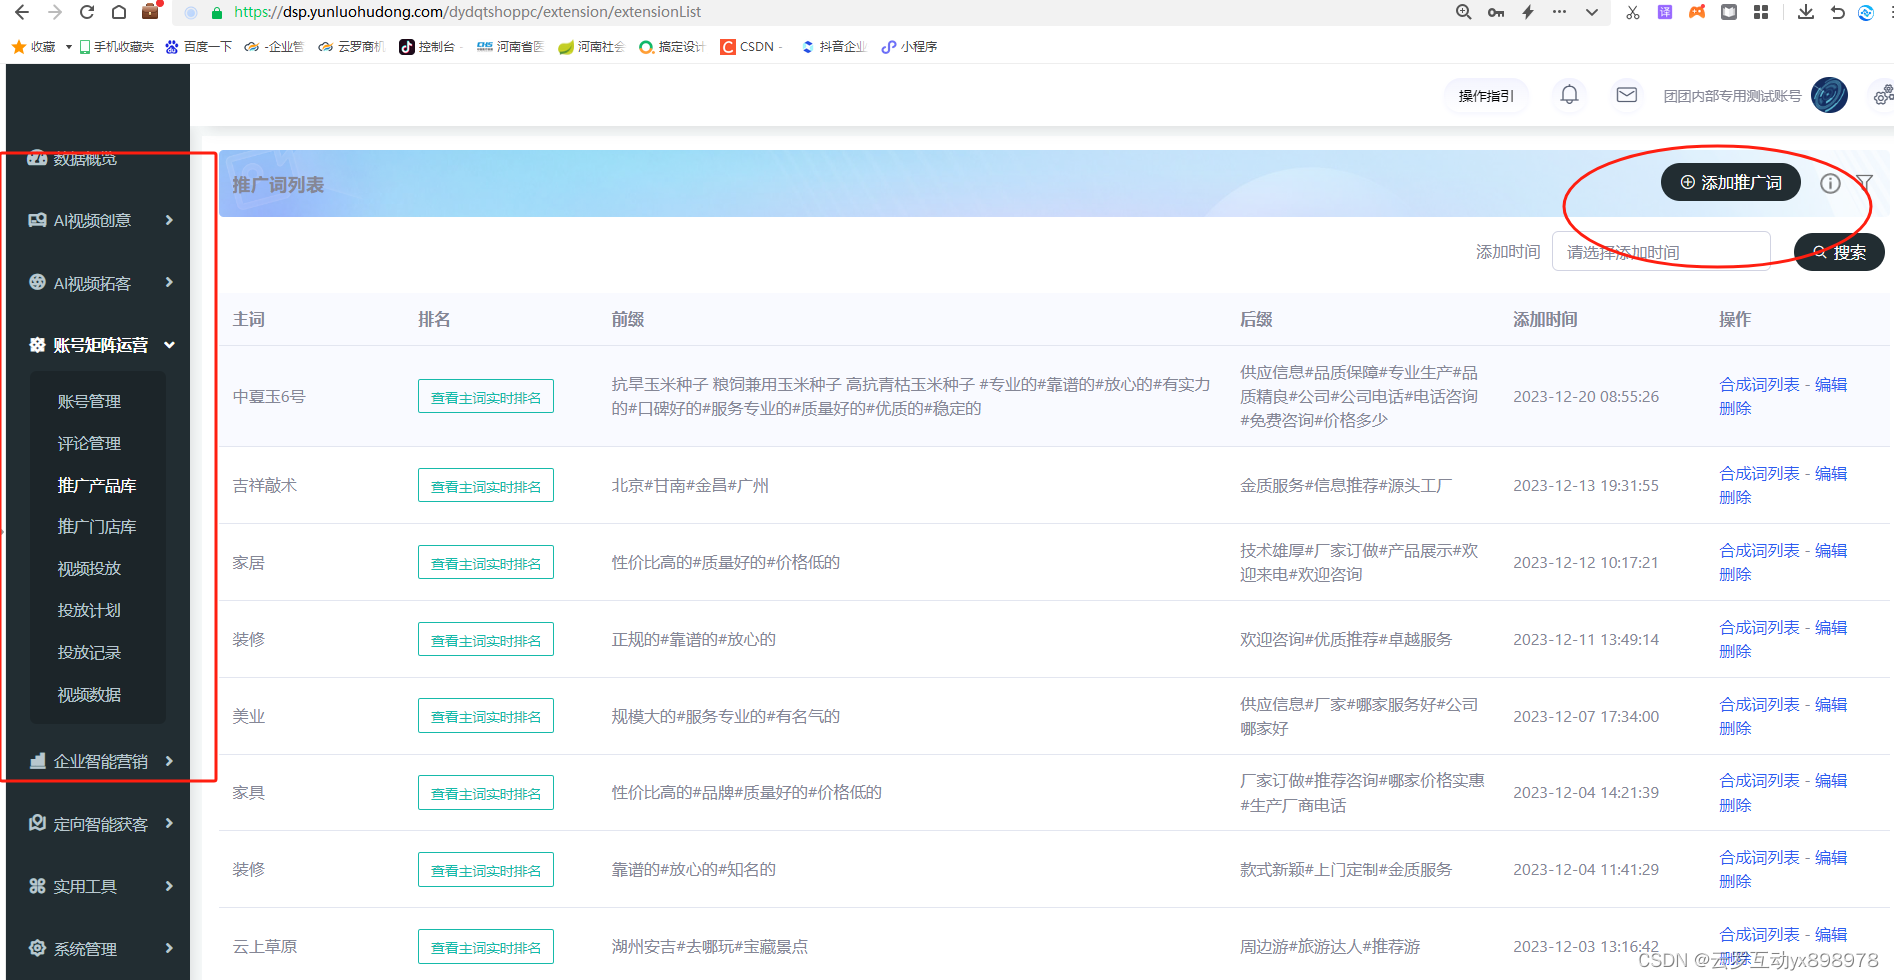Open the mail messages envelope
This screenshot has width=1894, height=980.
tap(1627, 95)
